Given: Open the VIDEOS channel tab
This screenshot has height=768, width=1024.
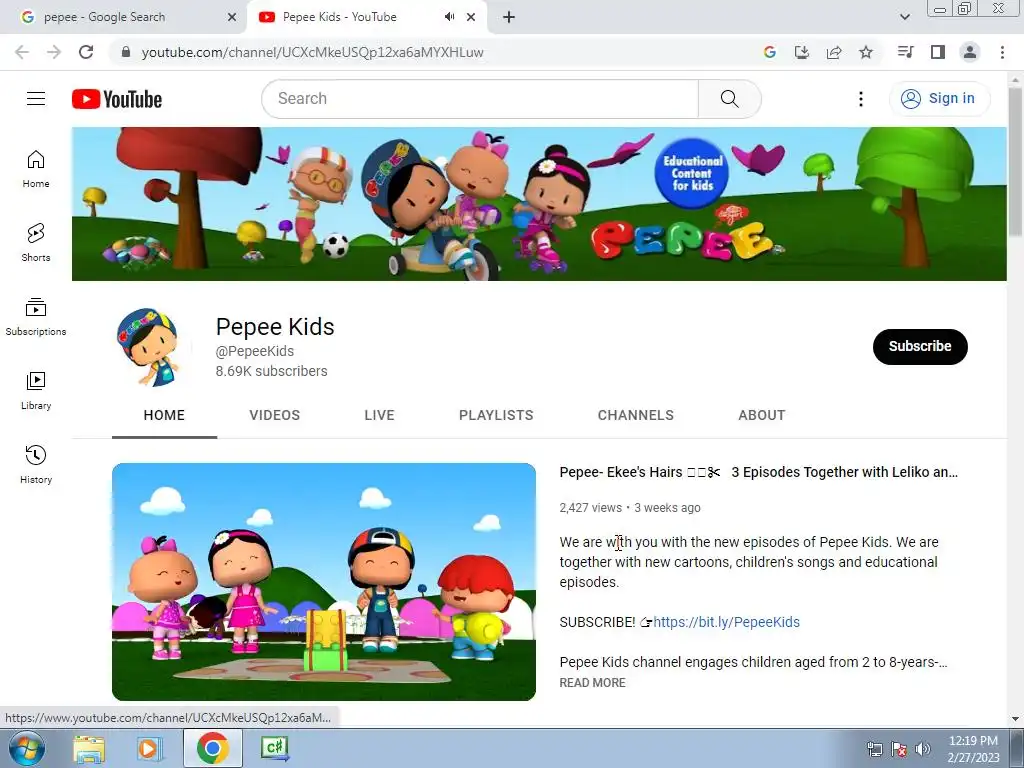Looking at the screenshot, I should [274, 415].
